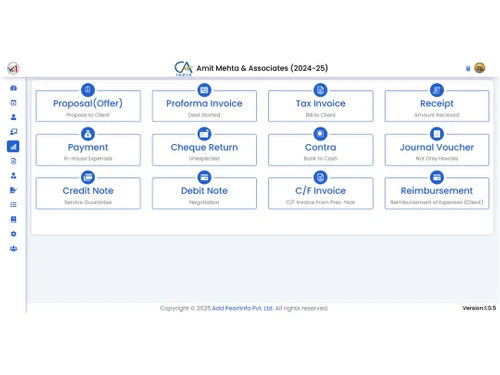Open the list icon in sidebar
Screen dimensions: 500x375
13,205
